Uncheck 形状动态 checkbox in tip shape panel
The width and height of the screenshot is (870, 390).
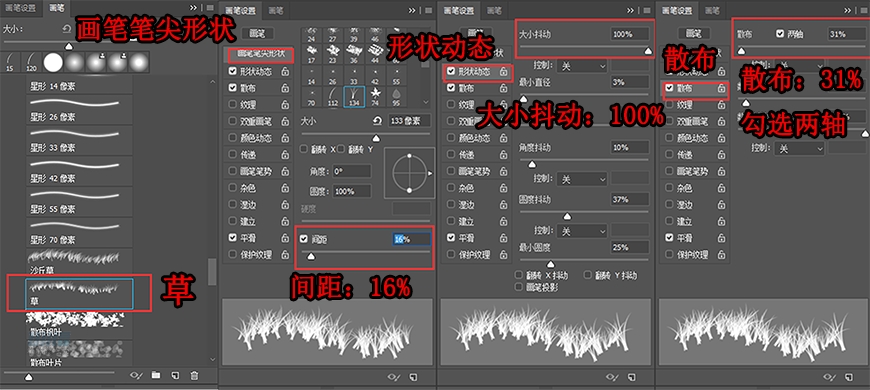click(x=232, y=72)
